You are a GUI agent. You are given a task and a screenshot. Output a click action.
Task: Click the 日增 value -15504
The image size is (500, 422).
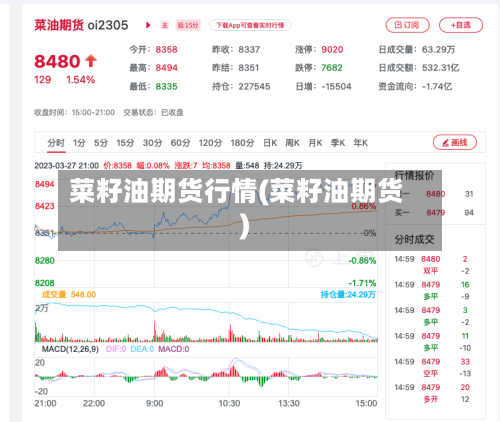[x=336, y=87]
